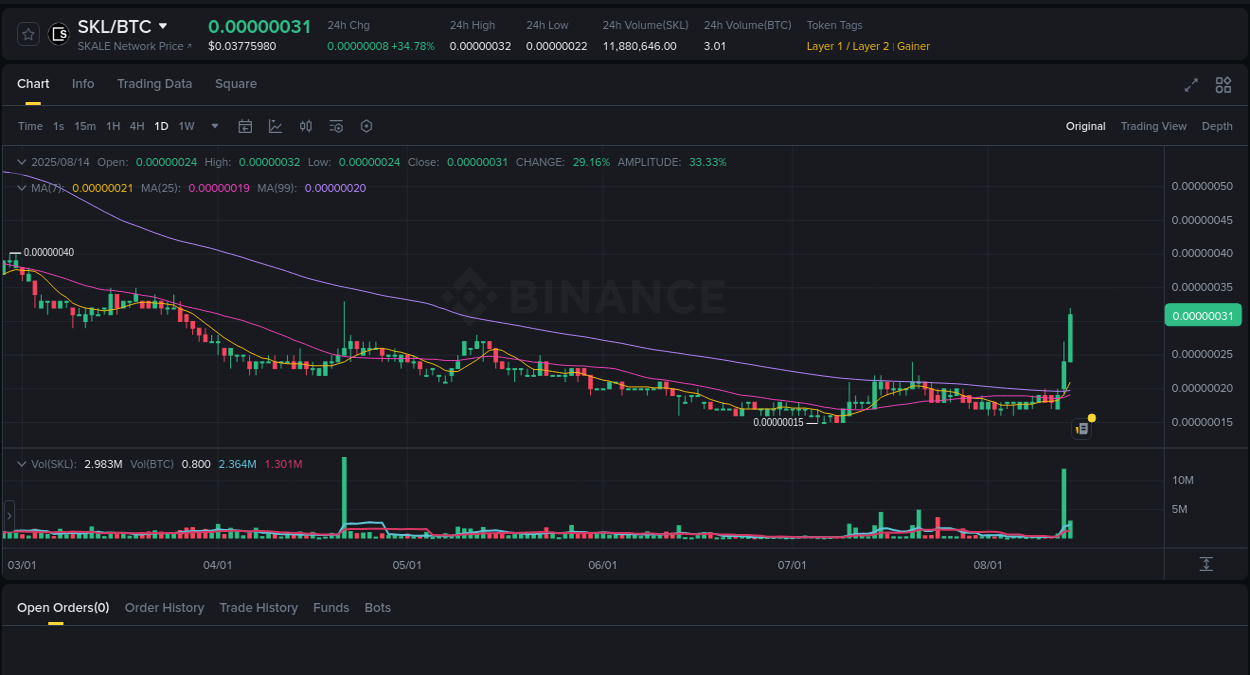Collapse the OHLC data legend row
This screenshot has height=675, width=1250.
[22, 161]
